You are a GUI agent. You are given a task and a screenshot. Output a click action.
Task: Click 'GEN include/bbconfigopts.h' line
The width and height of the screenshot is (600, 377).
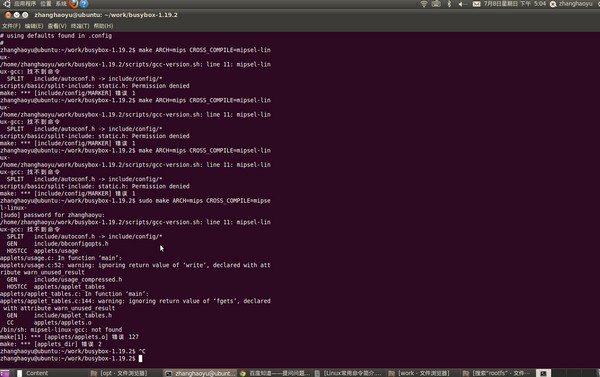57,244
